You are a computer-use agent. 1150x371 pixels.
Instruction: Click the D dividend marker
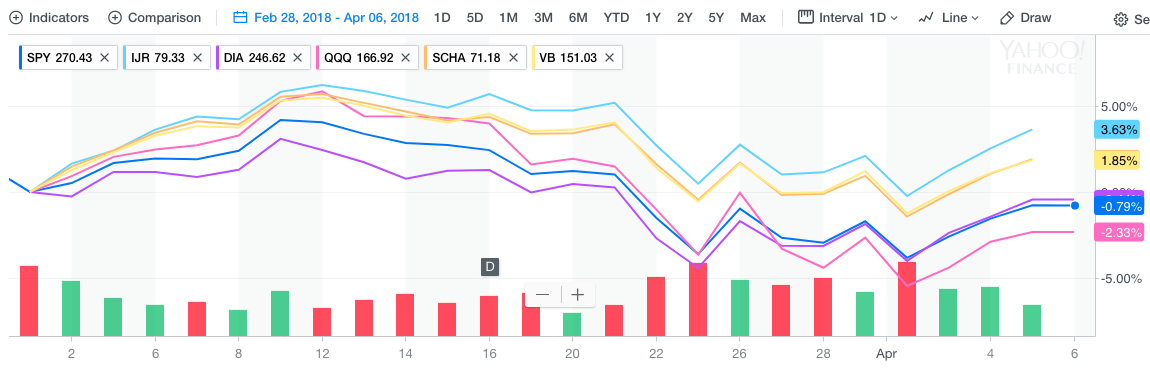point(489,267)
